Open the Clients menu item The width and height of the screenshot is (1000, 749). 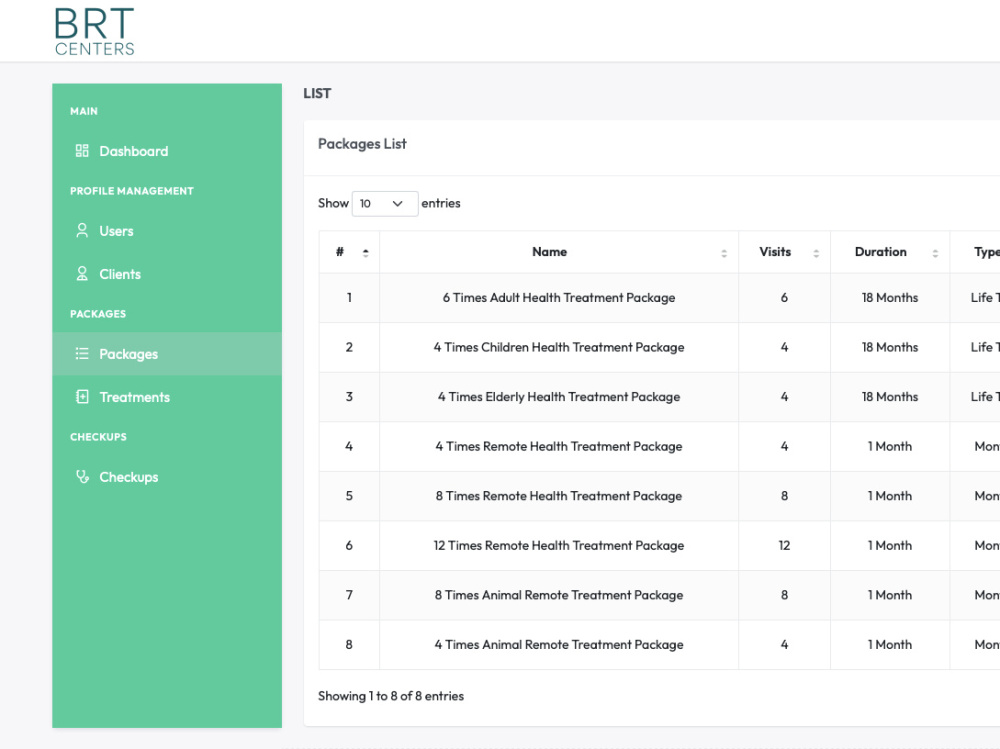(167, 274)
